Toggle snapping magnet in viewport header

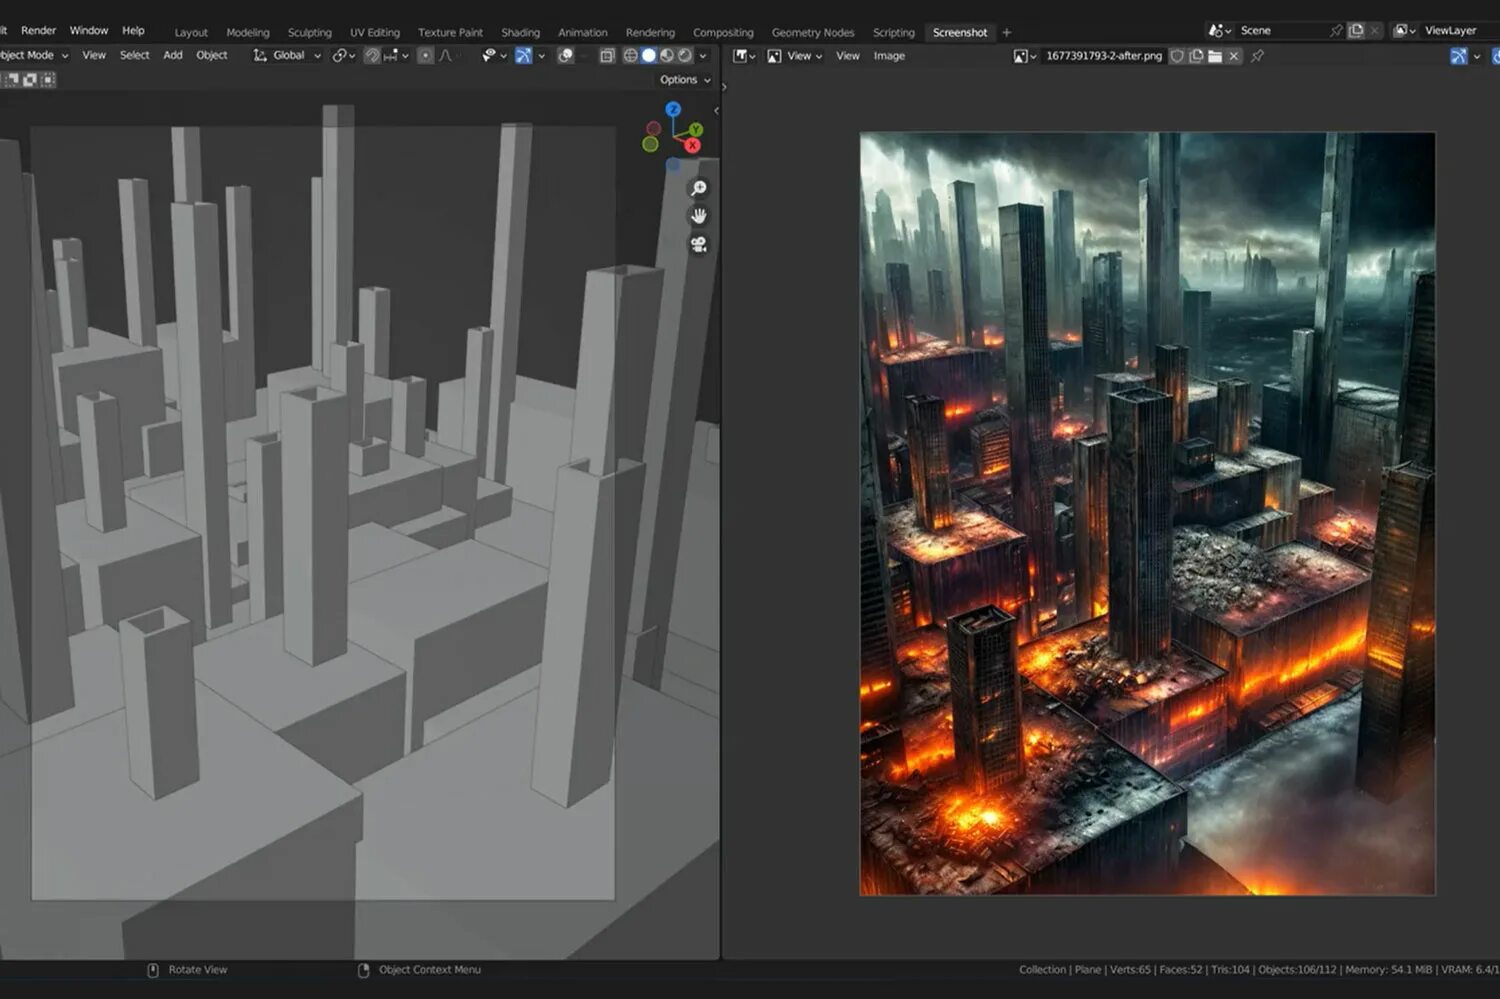click(372, 56)
